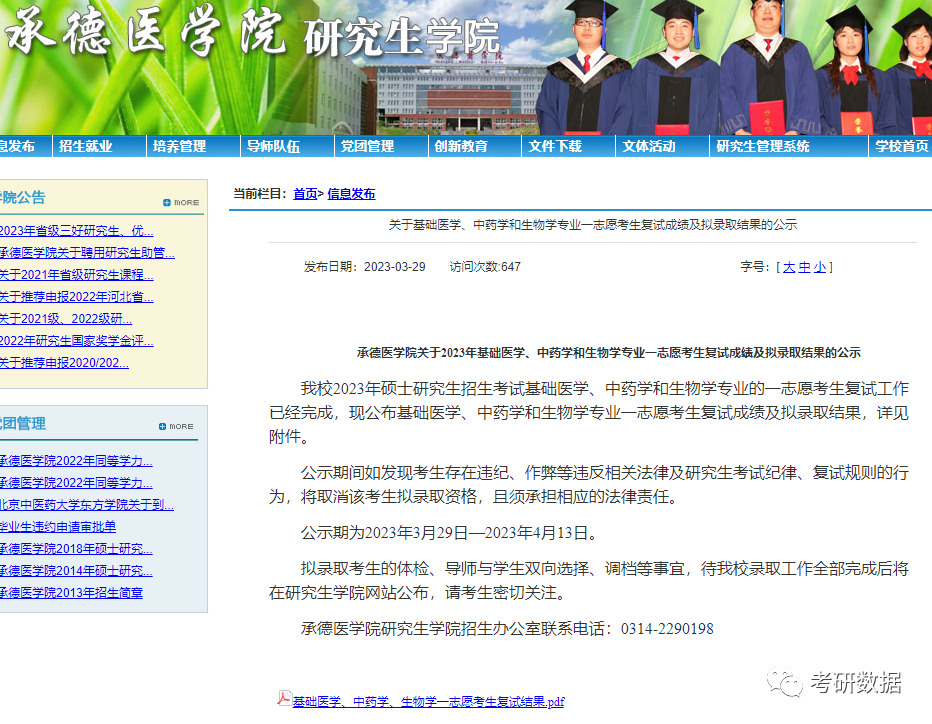Open 文件下载 menu
The height and width of the screenshot is (724, 932).
(555, 146)
